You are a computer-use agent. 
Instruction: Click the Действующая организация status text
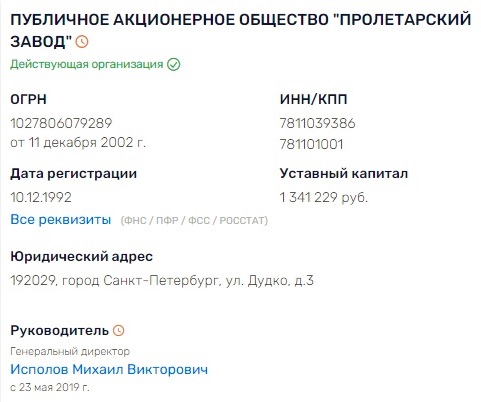(x=87, y=64)
